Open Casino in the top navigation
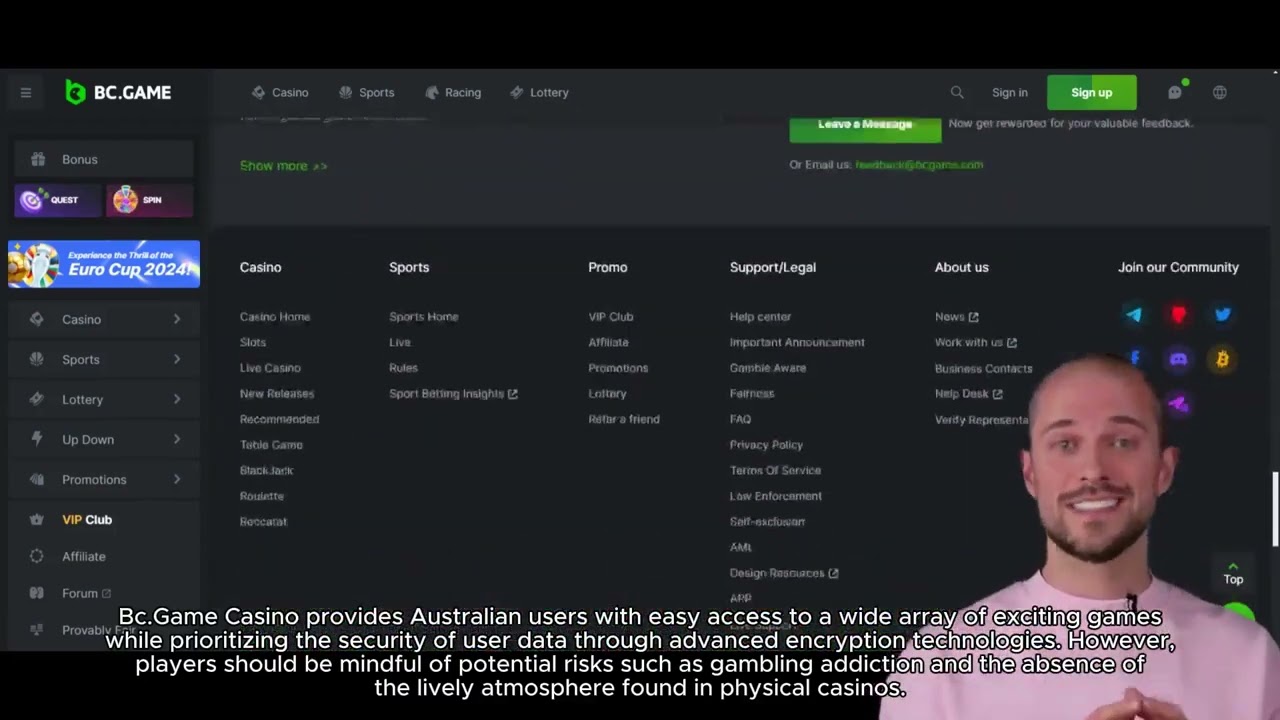Image resolution: width=1280 pixels, height=720 pixels. (x=280, y=92)
